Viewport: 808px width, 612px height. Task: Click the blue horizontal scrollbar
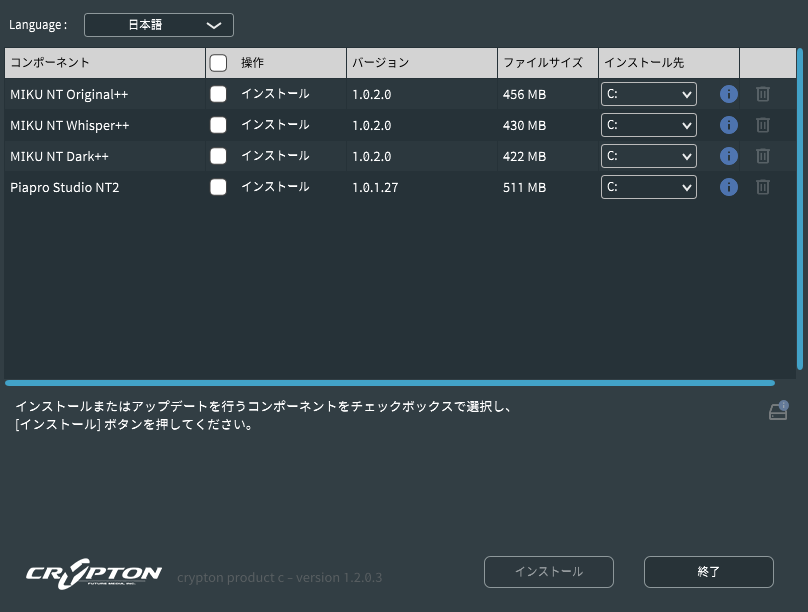(389, 382)
